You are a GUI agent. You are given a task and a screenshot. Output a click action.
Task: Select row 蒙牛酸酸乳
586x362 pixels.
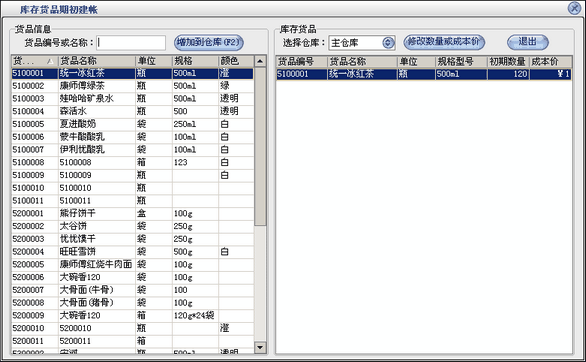pos(132,137)
